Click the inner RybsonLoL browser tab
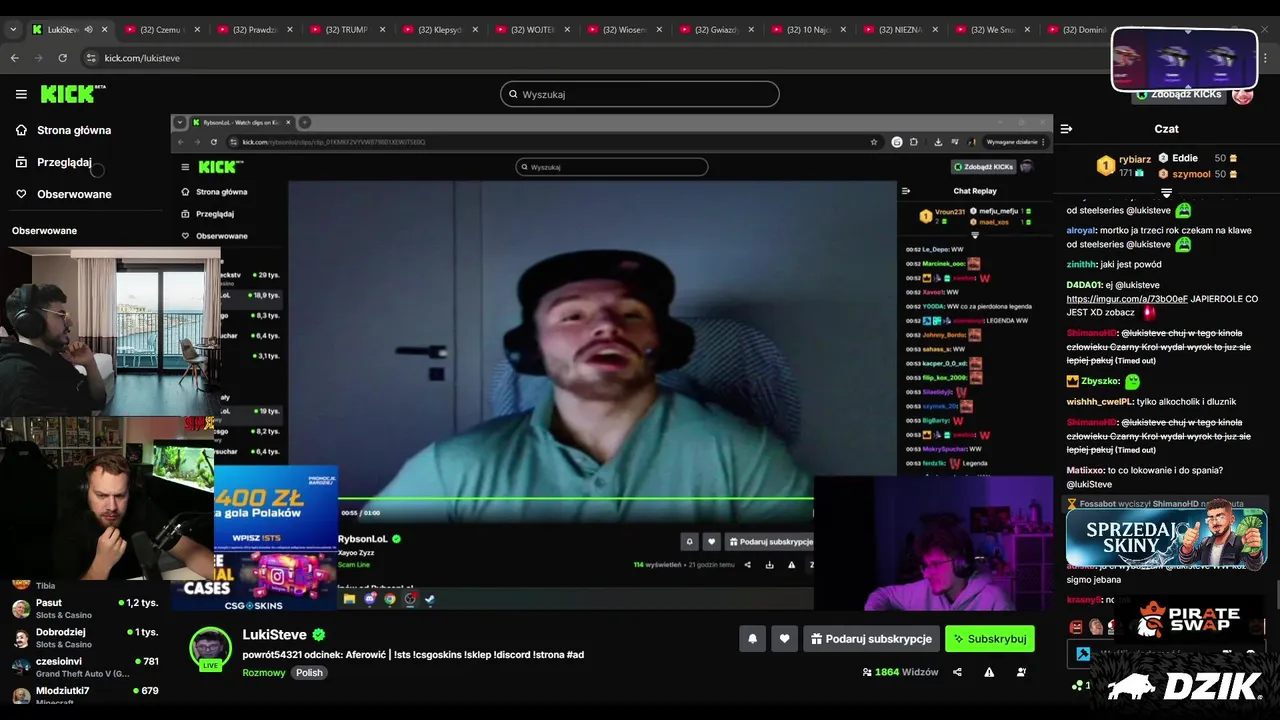 pyautogui.click(x=240, y=122)
